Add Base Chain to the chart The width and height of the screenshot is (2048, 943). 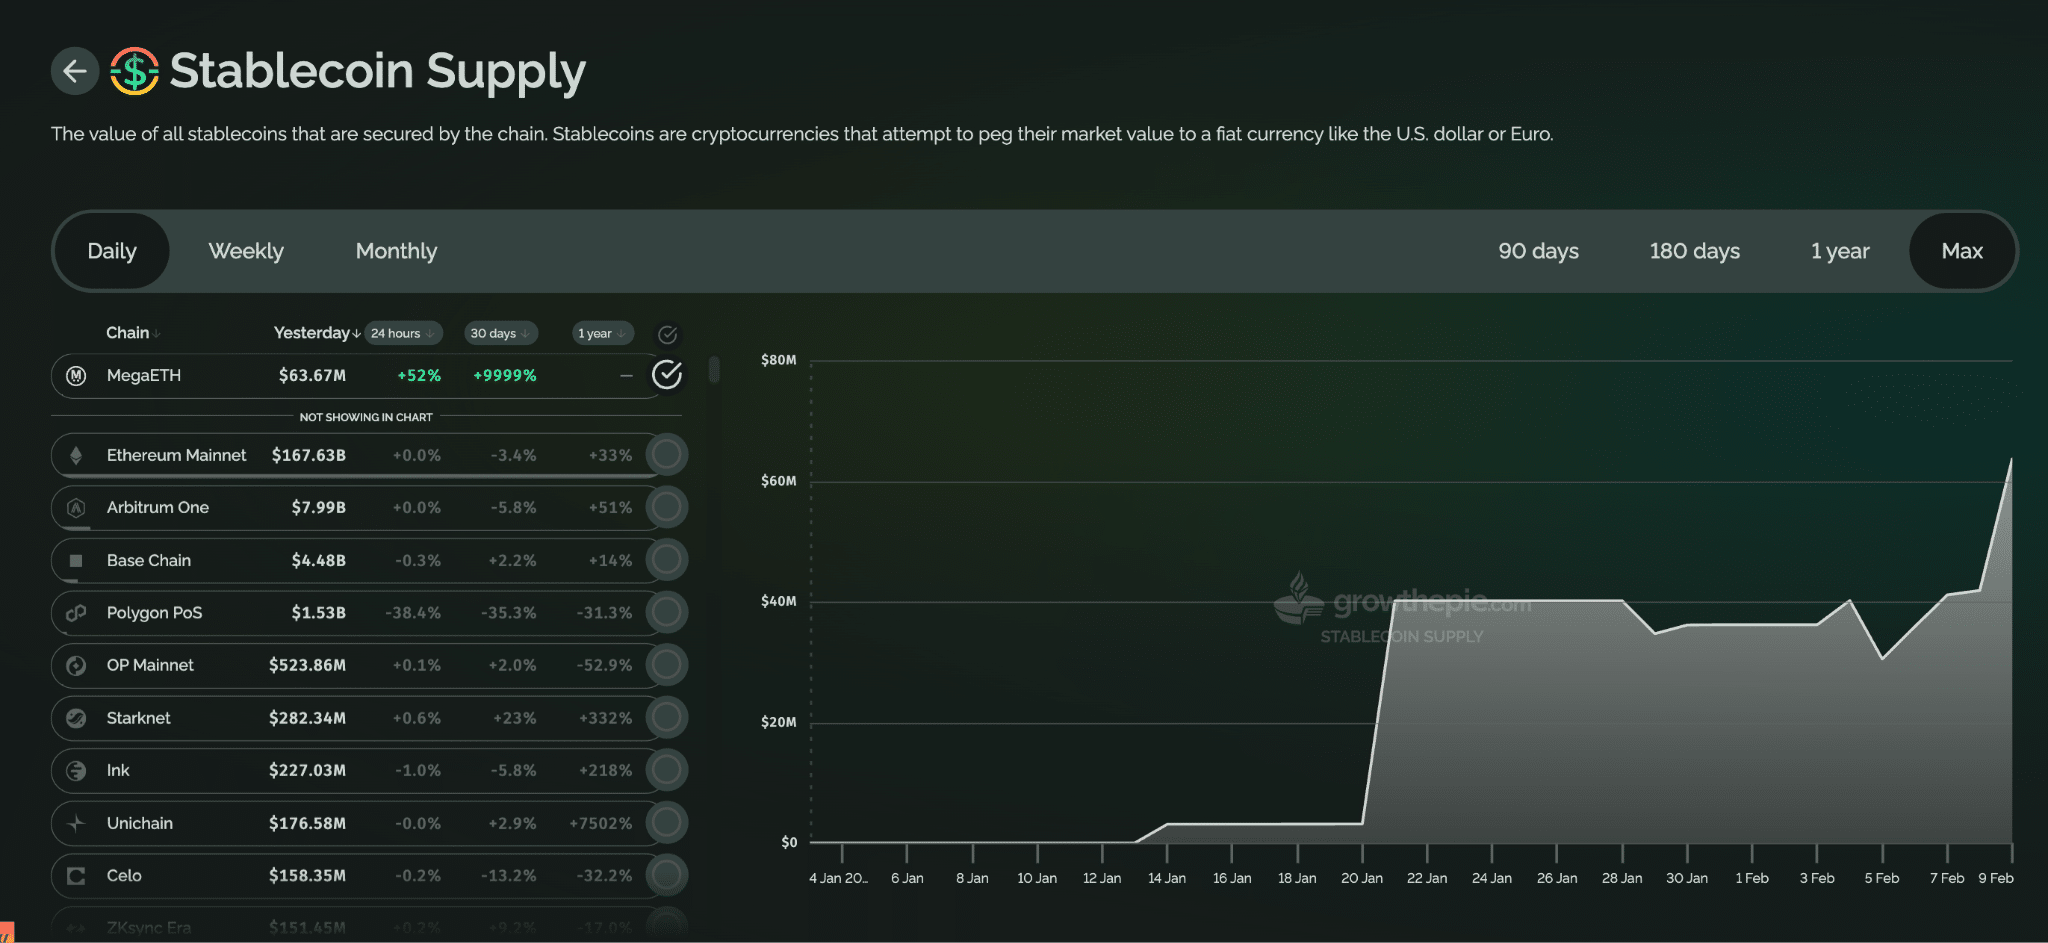click(x=666, y=560)
